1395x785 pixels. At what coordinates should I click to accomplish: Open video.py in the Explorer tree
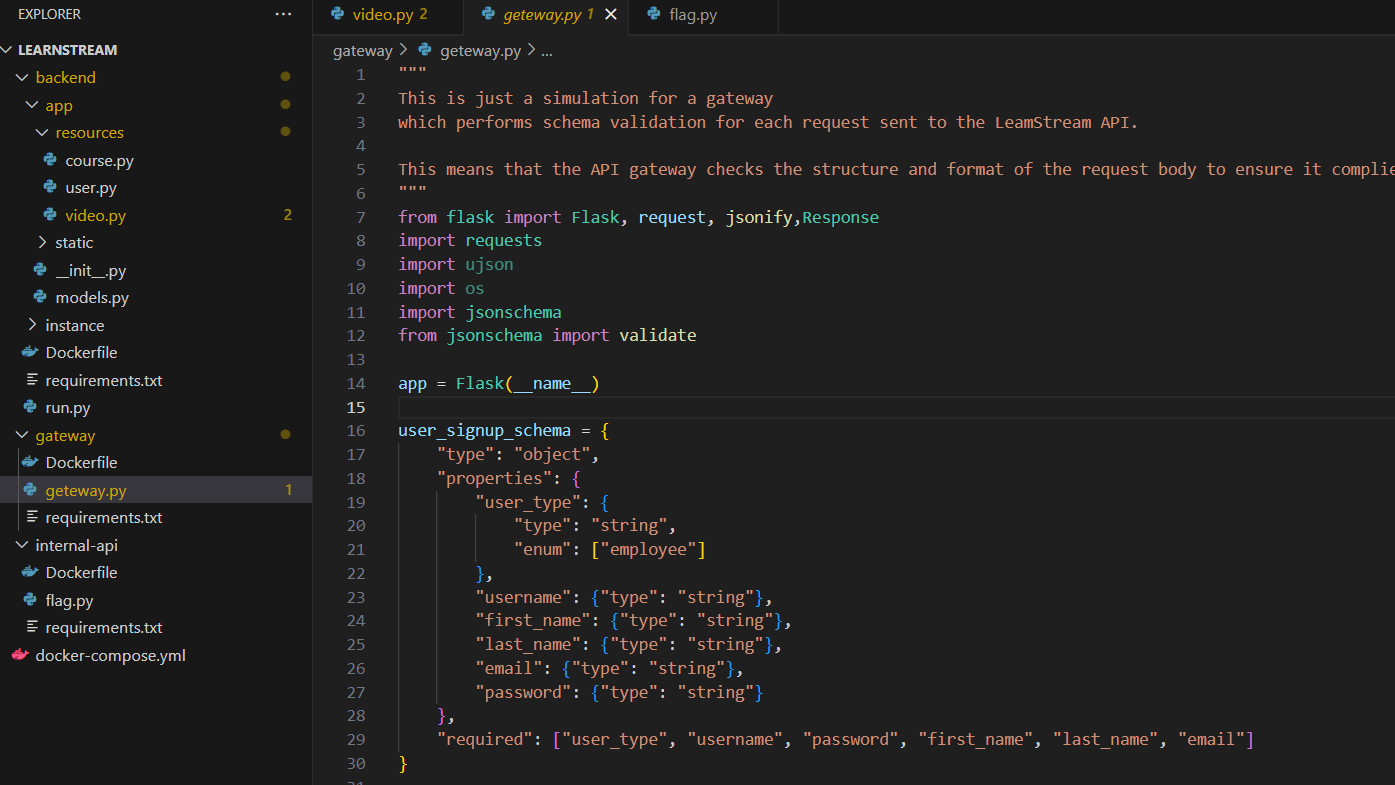(x=95, y=215)
